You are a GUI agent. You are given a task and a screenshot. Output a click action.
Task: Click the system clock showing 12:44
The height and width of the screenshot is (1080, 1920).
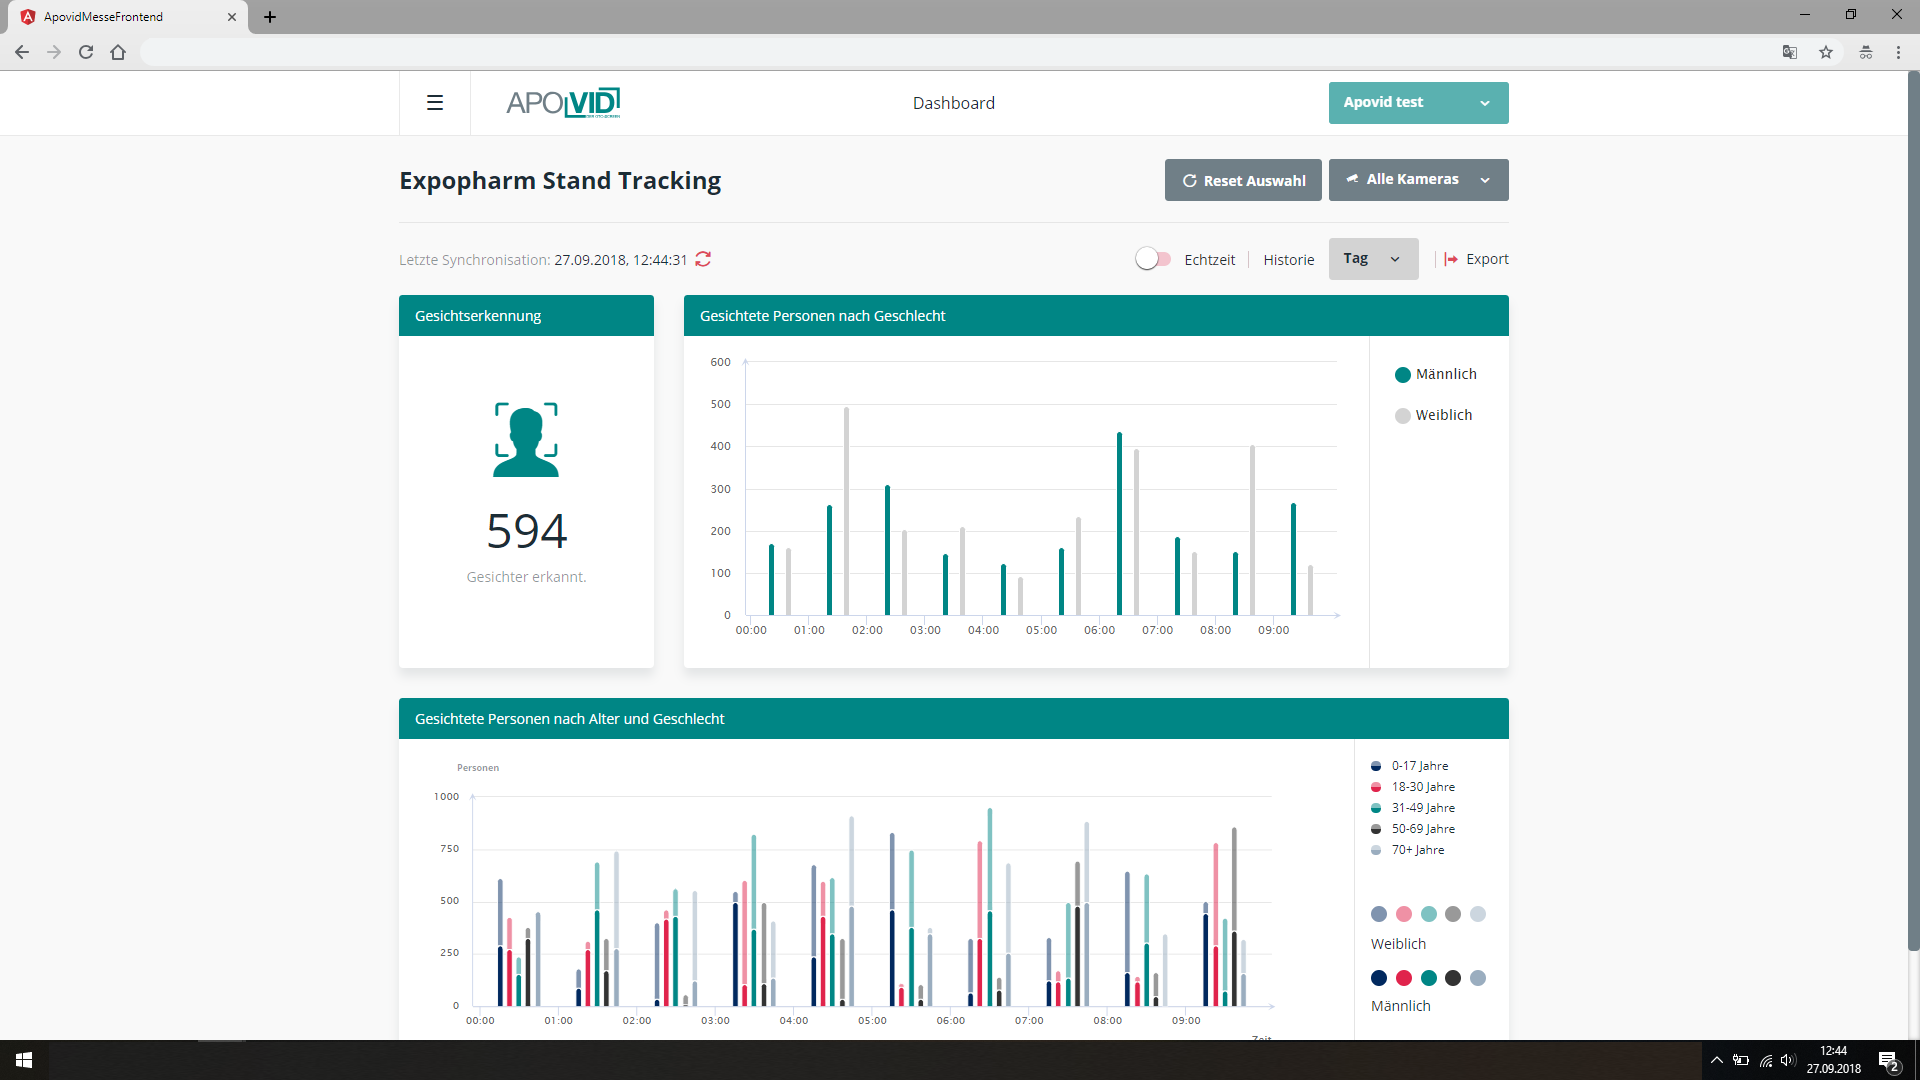click(x=1833, y=1051)
